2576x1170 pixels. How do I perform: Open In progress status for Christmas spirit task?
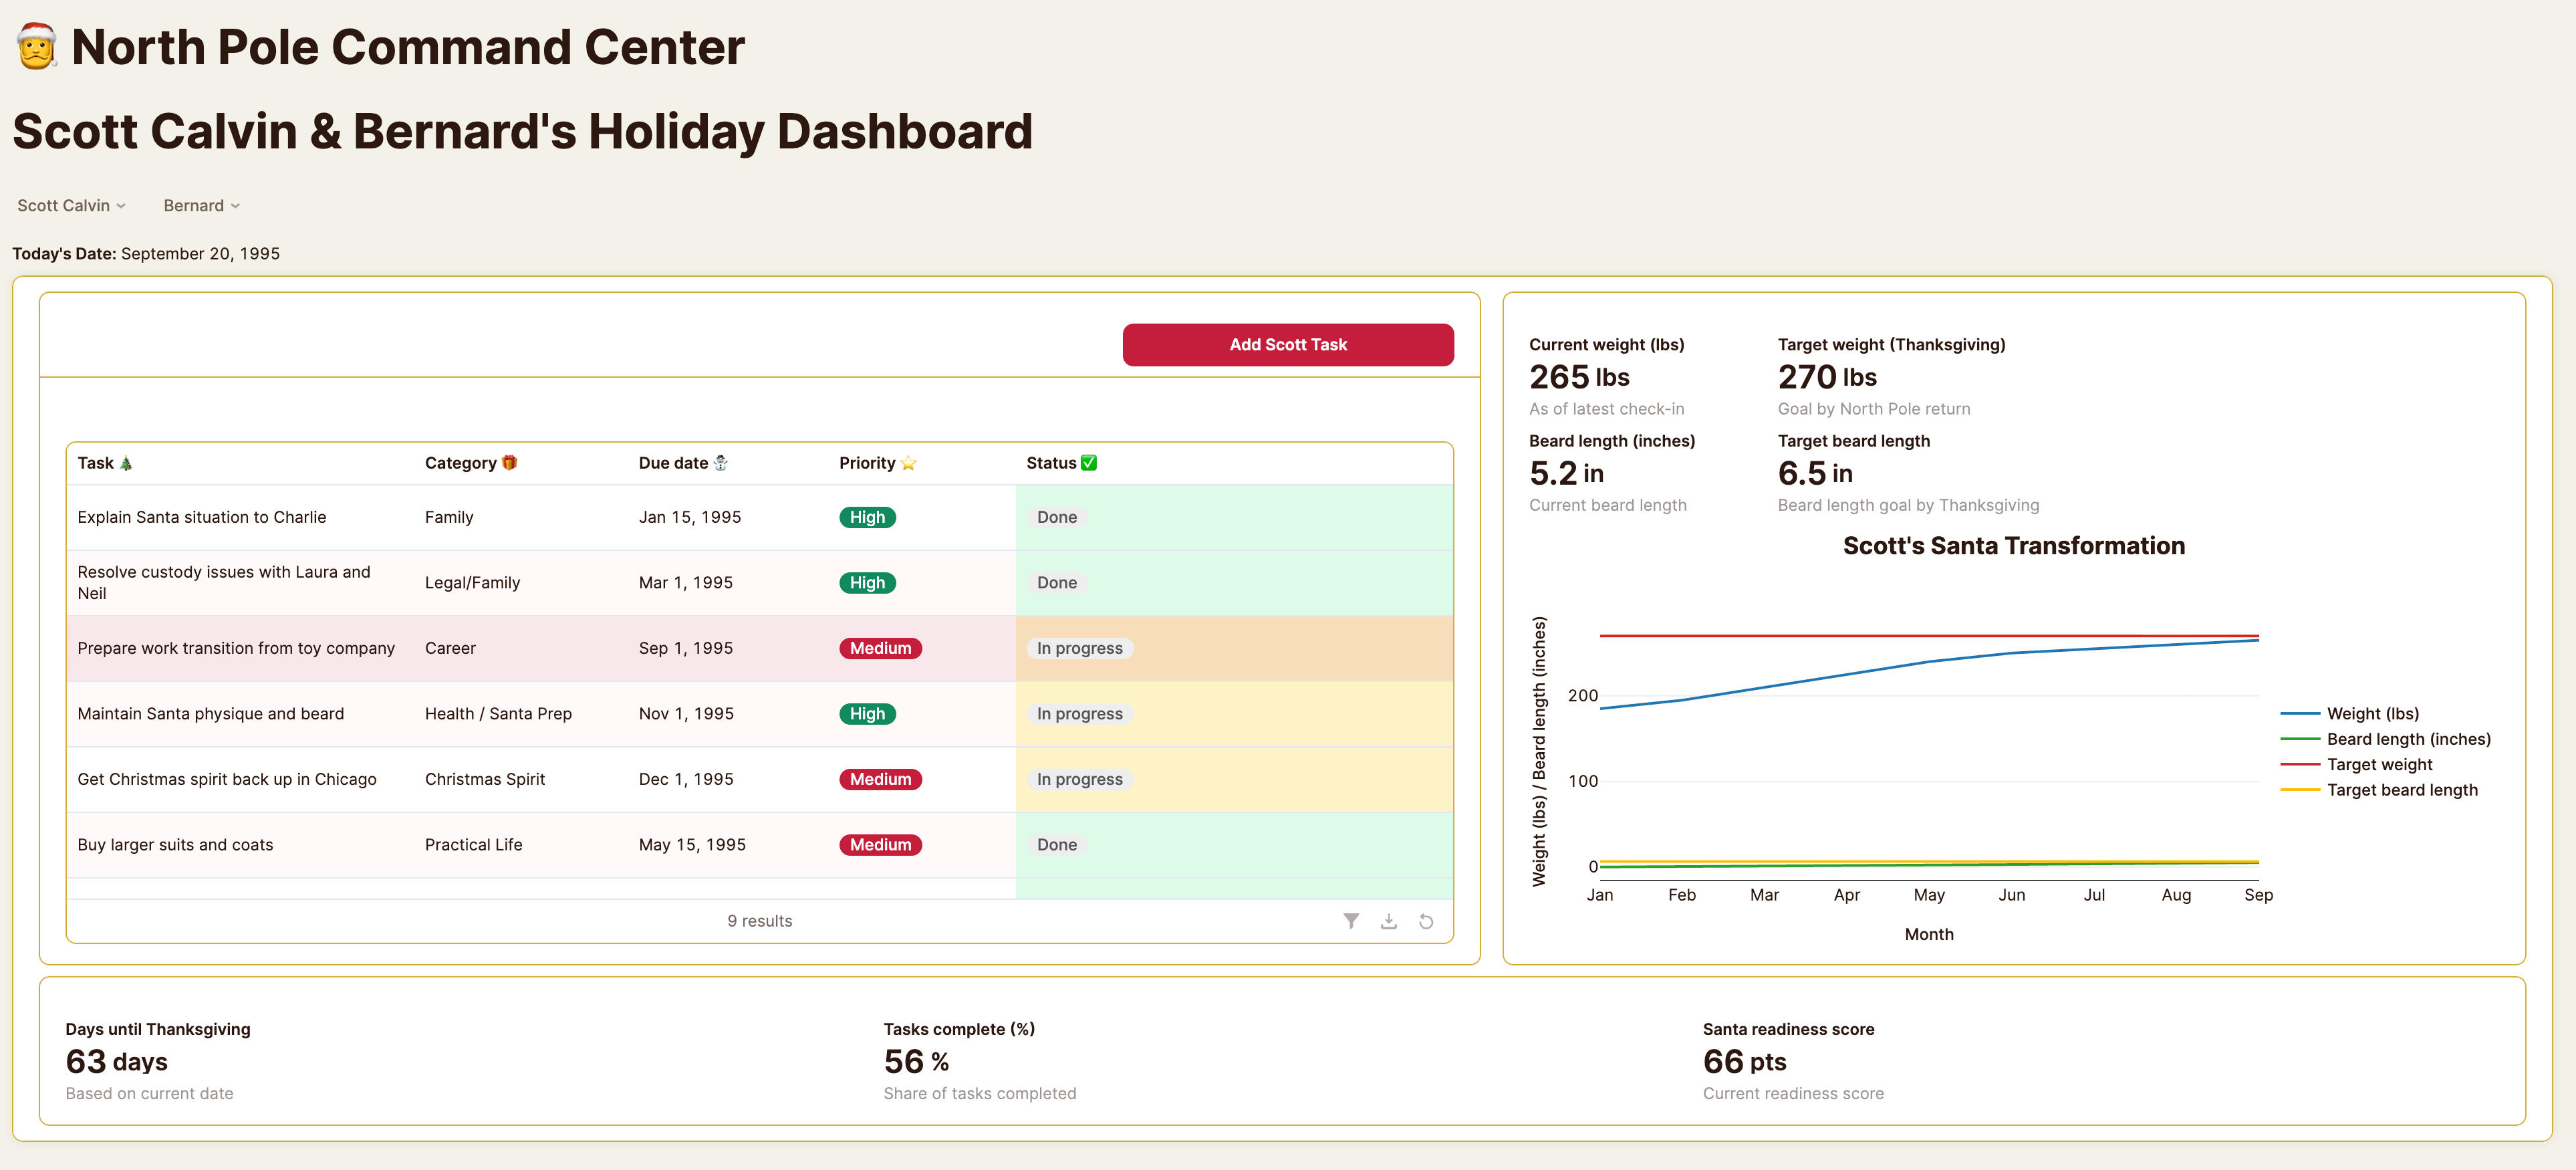pos(1079,779)
